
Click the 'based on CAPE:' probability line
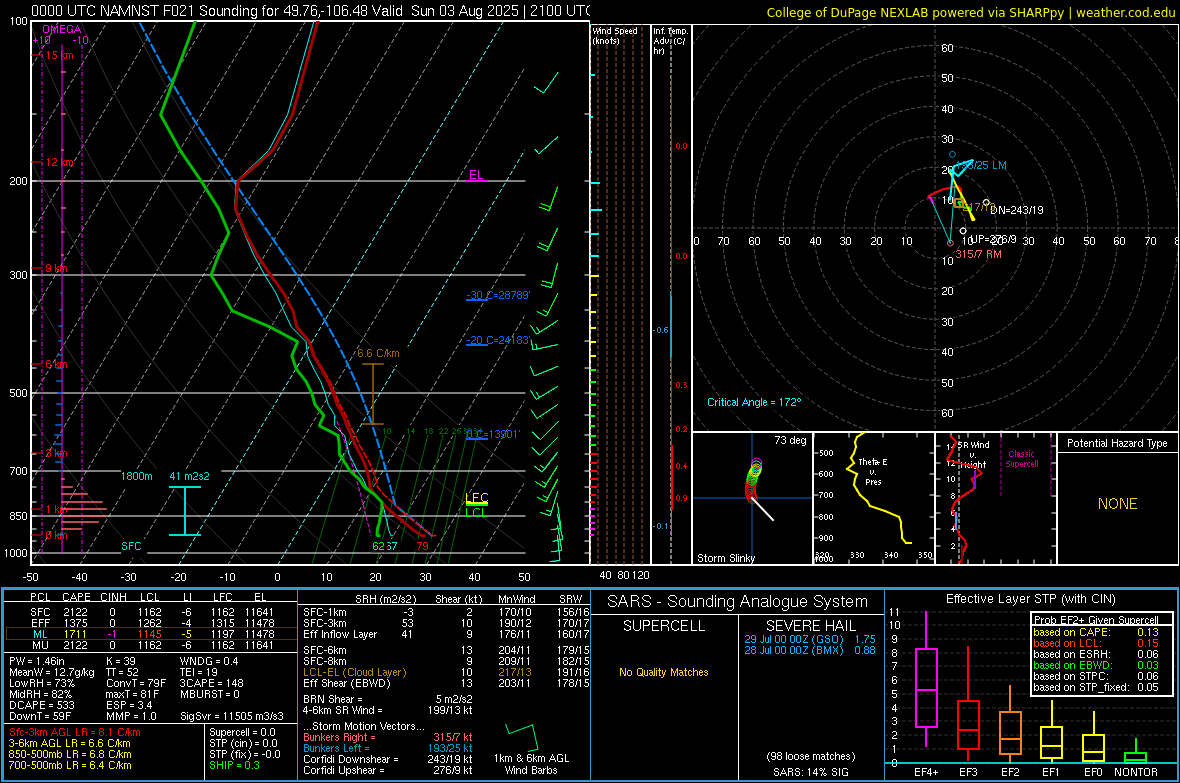coord(1096,632)
